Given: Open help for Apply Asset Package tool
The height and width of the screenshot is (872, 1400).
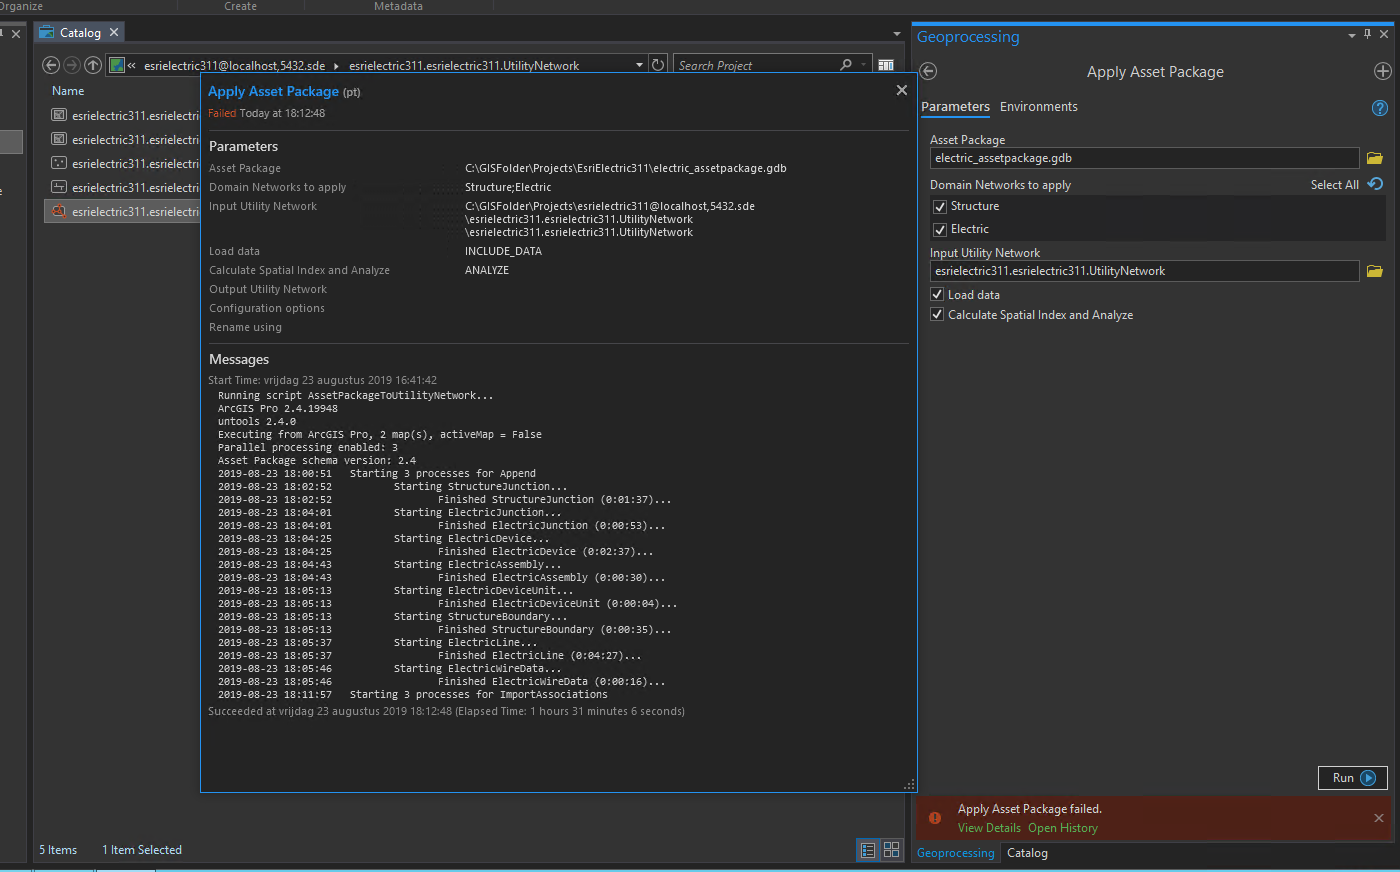Looking at the screenshot, I should (1380, 108).
